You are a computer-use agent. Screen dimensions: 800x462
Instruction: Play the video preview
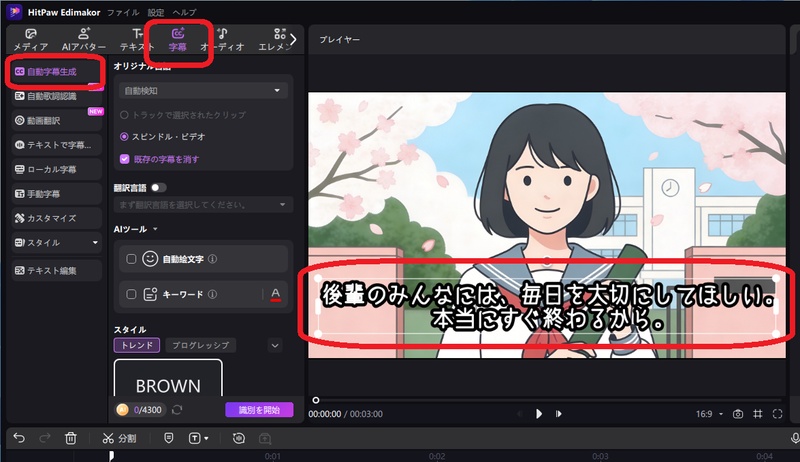click(539, 414)
